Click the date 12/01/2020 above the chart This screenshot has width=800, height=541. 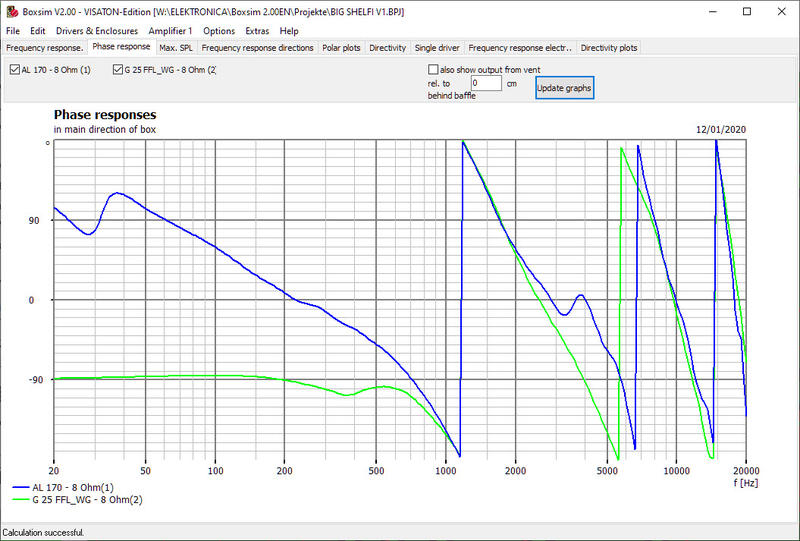[721, 130]
